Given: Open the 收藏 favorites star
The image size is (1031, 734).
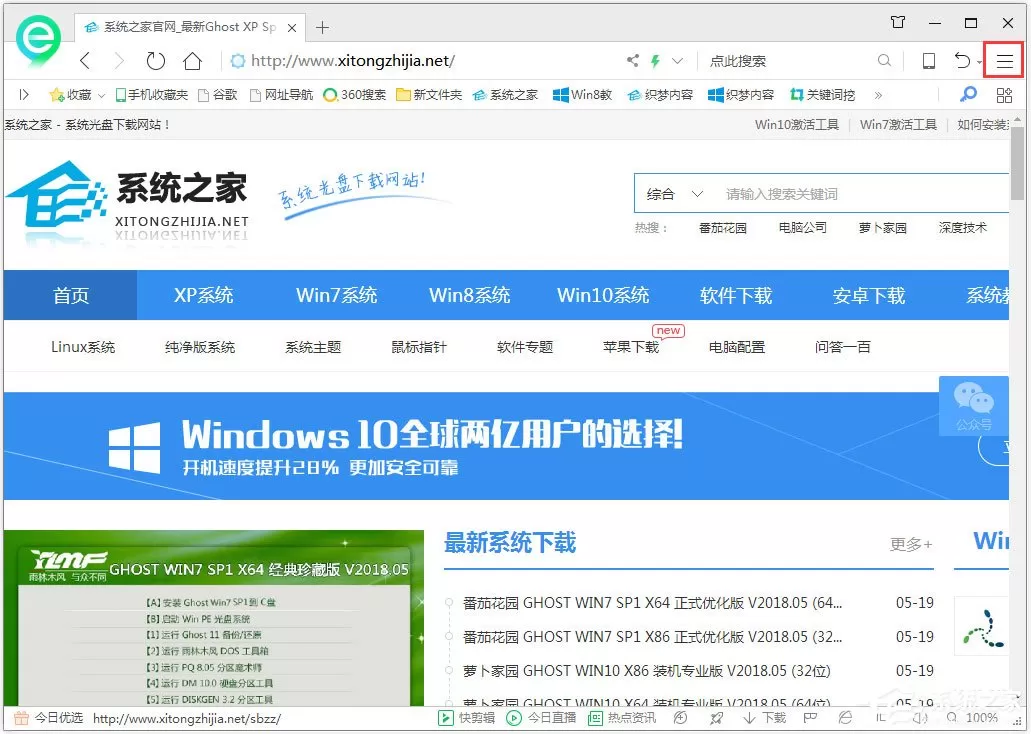Looking at the screenshot, I should point(70,95).
